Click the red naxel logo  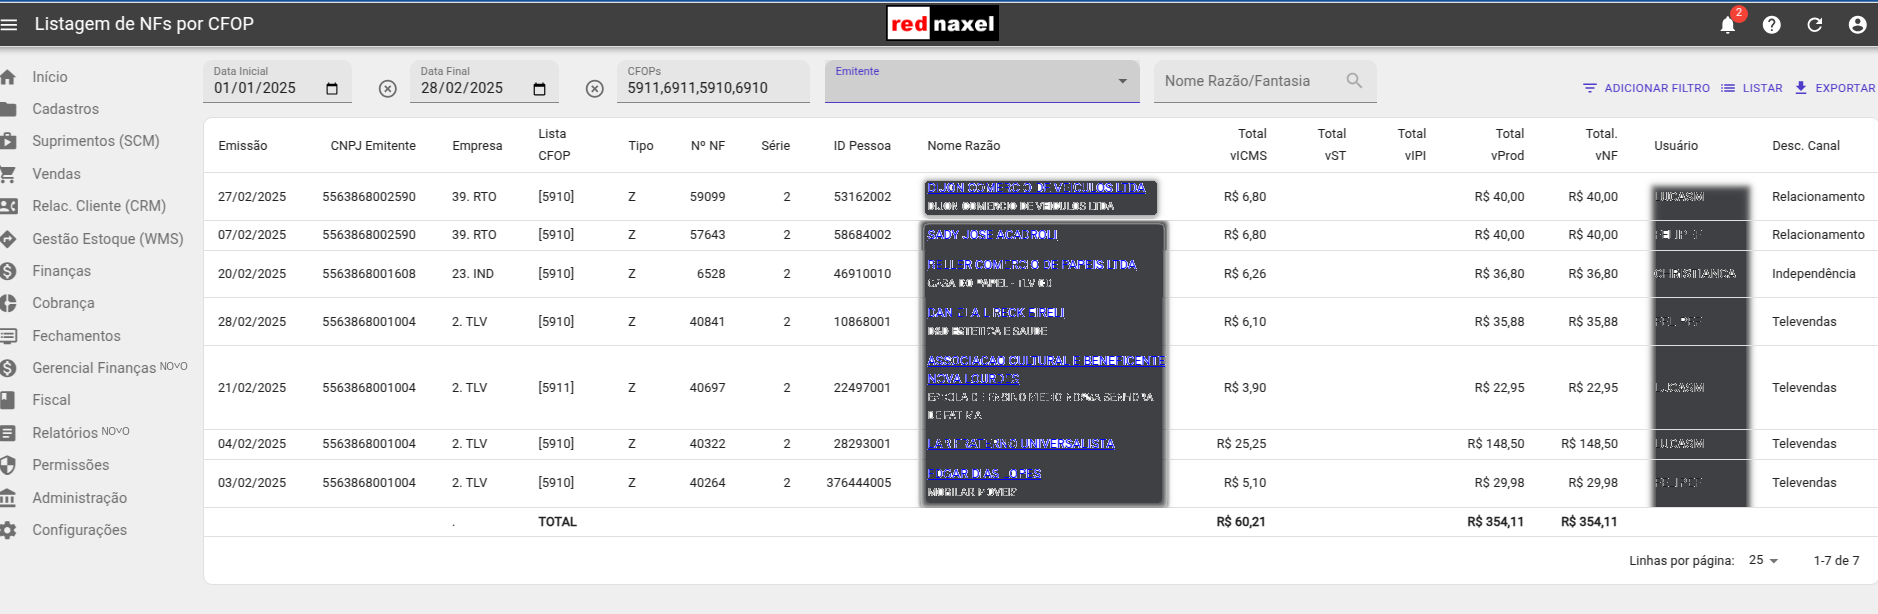click(x=942, y=24)
